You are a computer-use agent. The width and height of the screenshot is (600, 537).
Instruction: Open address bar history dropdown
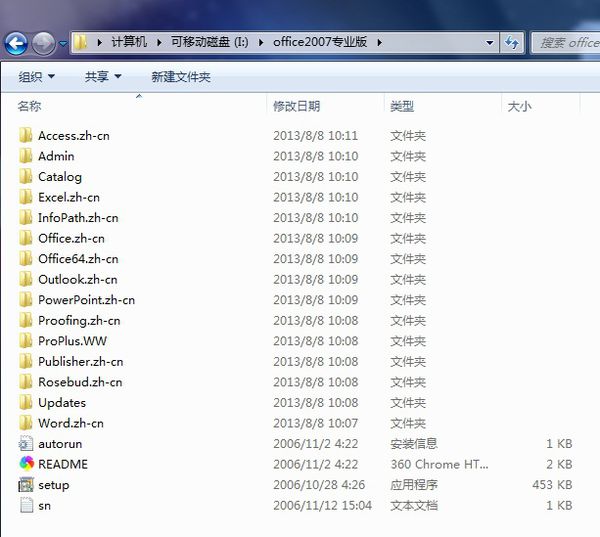489,42
